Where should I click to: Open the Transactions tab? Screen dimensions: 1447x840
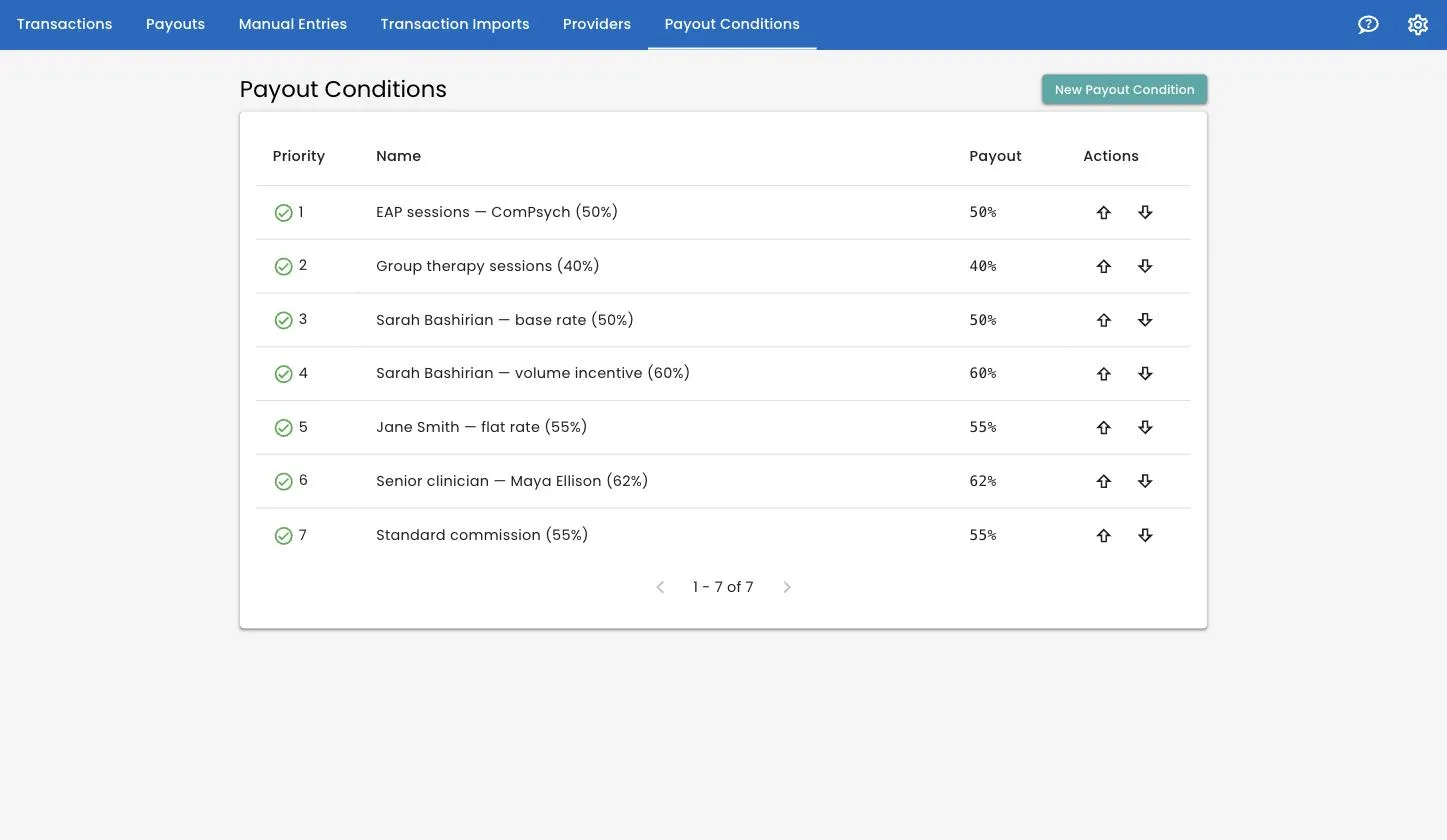coord(64,24)
